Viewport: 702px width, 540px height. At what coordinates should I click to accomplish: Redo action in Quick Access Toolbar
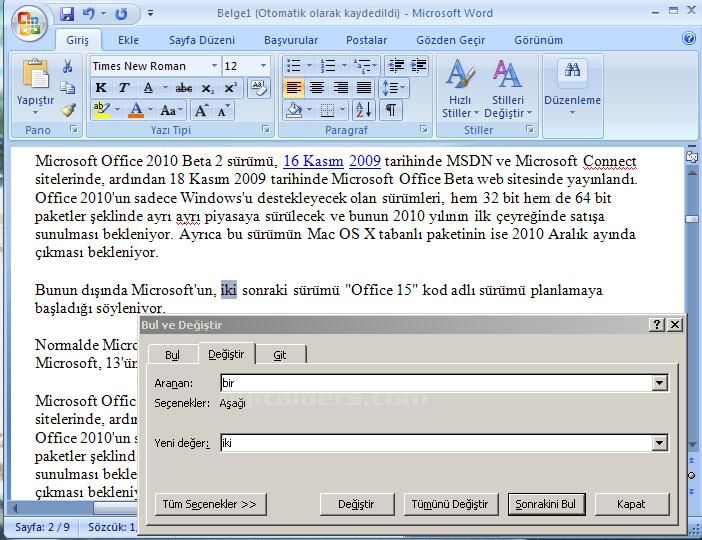tap(121, 14)
